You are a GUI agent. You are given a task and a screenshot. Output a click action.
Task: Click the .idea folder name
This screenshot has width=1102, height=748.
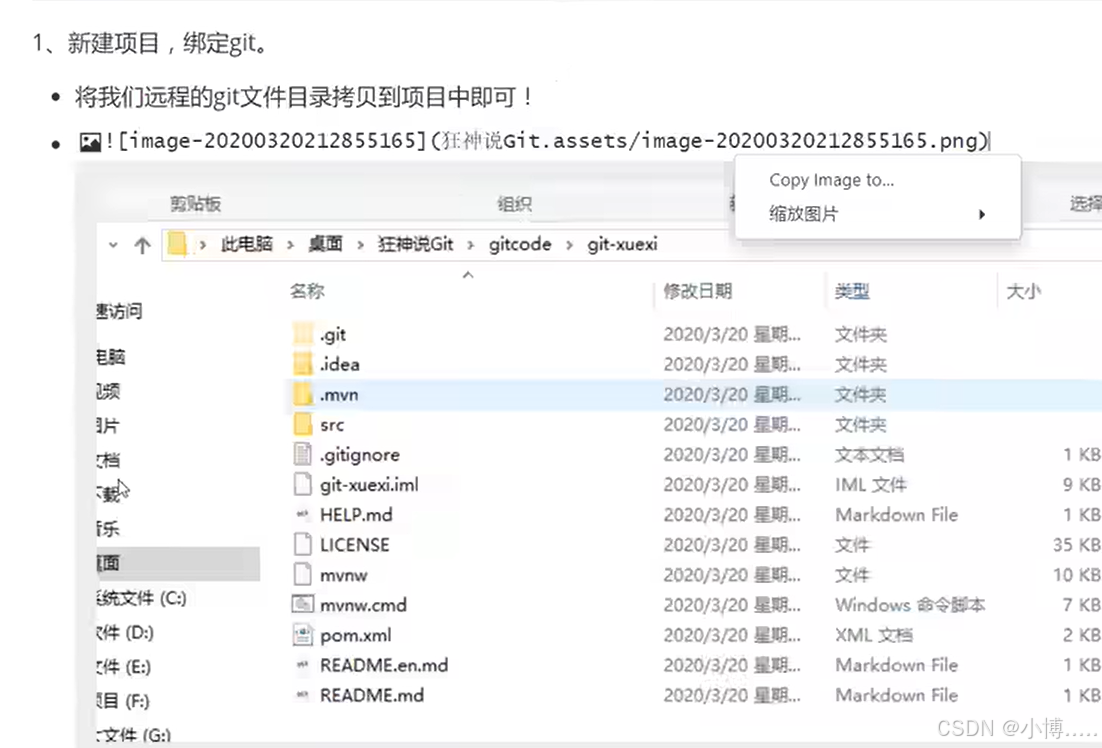coord(339,364)
